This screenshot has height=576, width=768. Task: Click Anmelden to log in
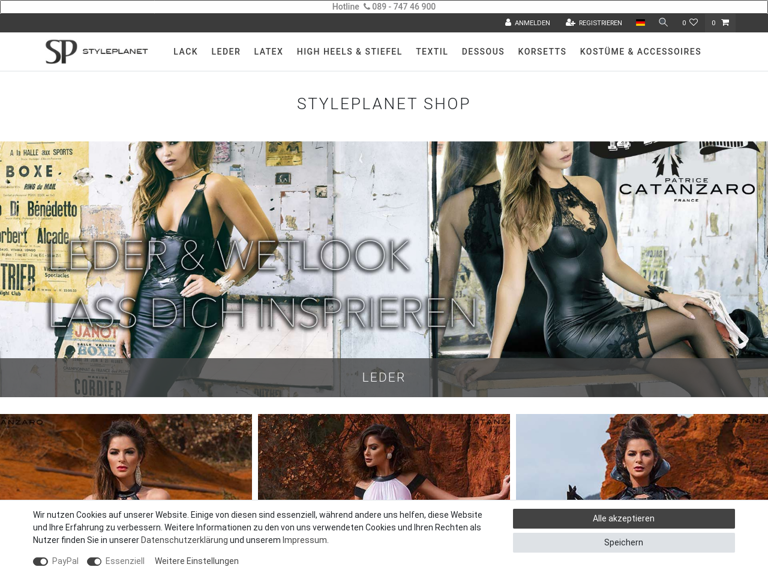[x=528, y=23]
